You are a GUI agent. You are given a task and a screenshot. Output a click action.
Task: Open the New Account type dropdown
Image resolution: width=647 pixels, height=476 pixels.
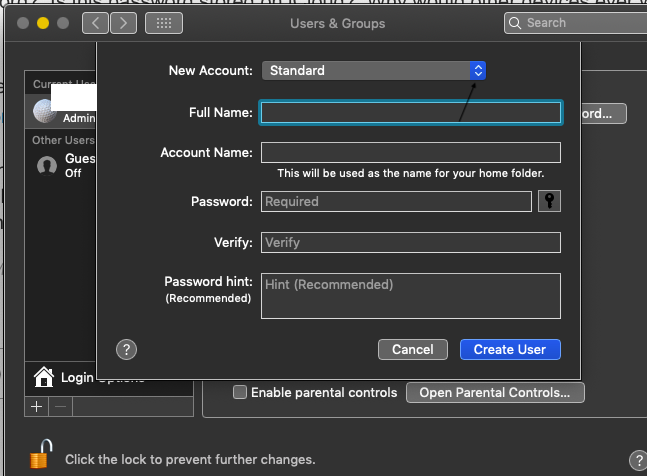pos(374,71)
